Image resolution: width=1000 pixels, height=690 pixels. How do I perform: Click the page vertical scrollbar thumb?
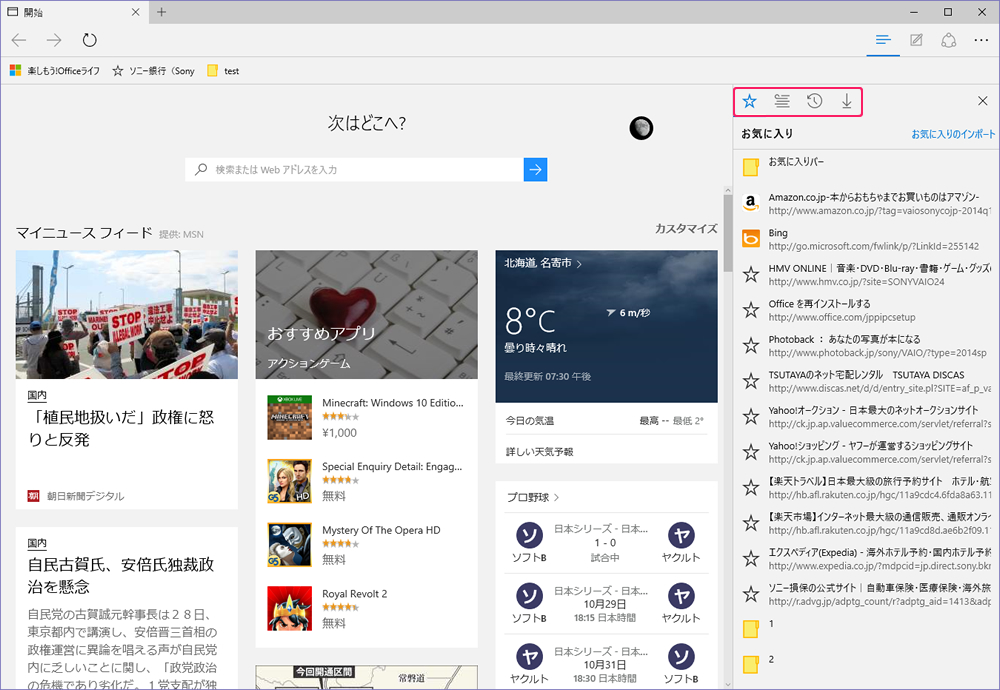pyautogui.click(x=728, y=233)
